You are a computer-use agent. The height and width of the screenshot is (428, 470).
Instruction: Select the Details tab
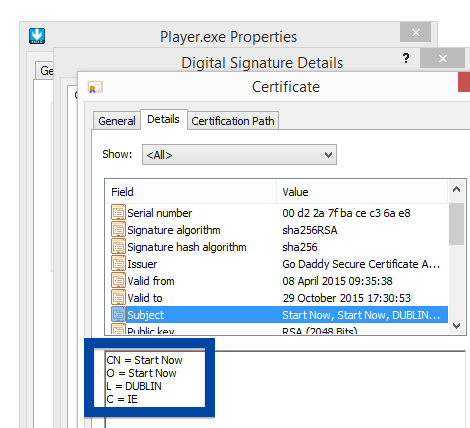tap(163, 119)
